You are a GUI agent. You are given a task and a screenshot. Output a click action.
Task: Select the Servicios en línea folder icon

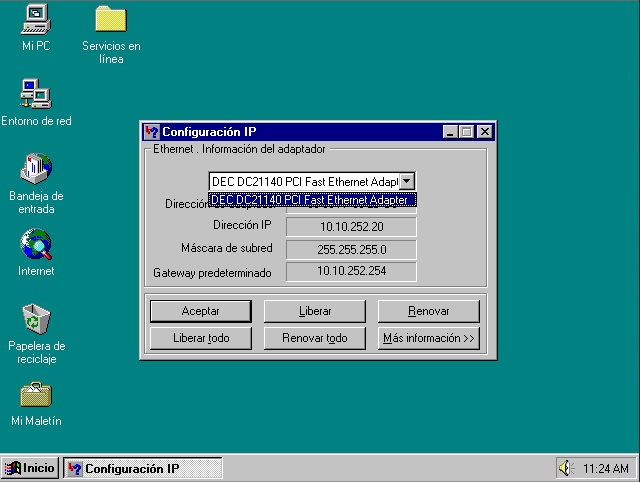point(111,19)
